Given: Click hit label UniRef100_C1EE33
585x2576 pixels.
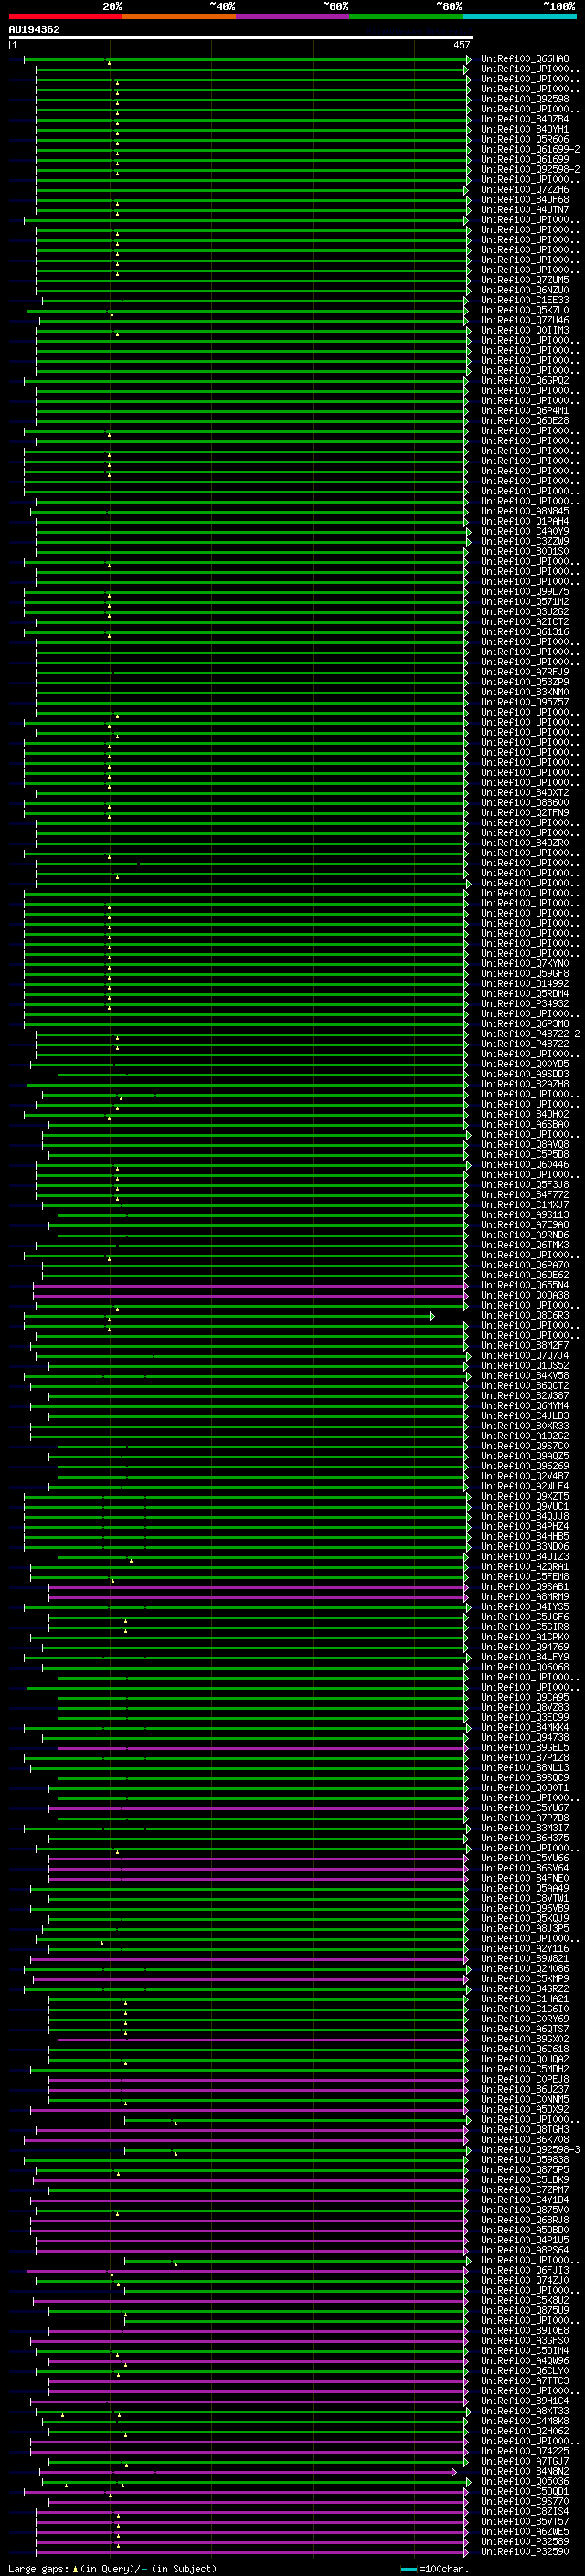Looking at the screenshot, I should click(x=524, y=300).
